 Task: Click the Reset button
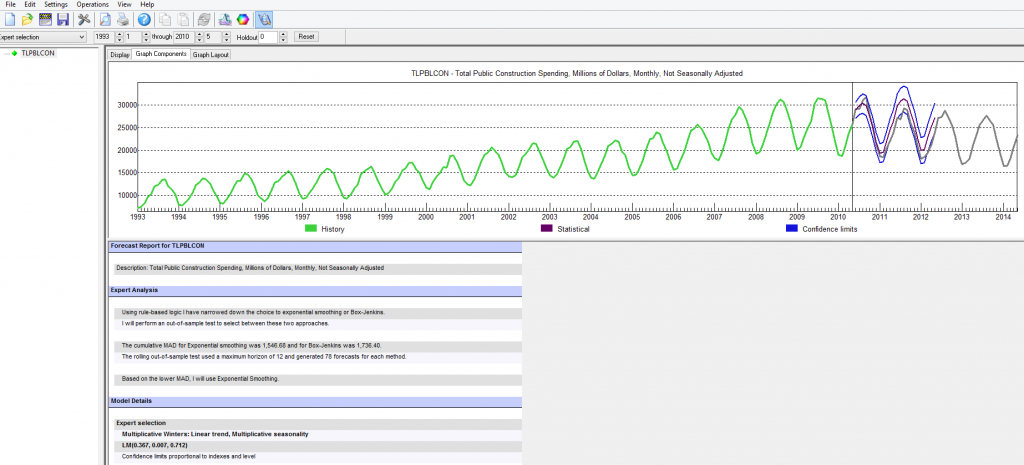[x=306, y=37]
